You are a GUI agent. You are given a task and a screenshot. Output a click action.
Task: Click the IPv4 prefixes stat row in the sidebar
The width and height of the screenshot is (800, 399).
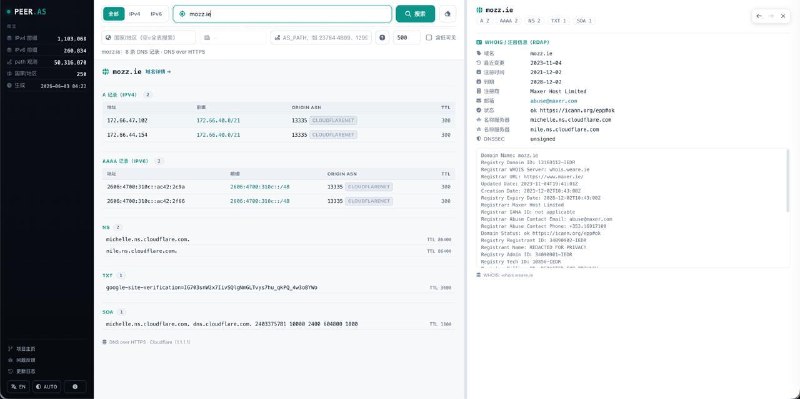(46, 38)
